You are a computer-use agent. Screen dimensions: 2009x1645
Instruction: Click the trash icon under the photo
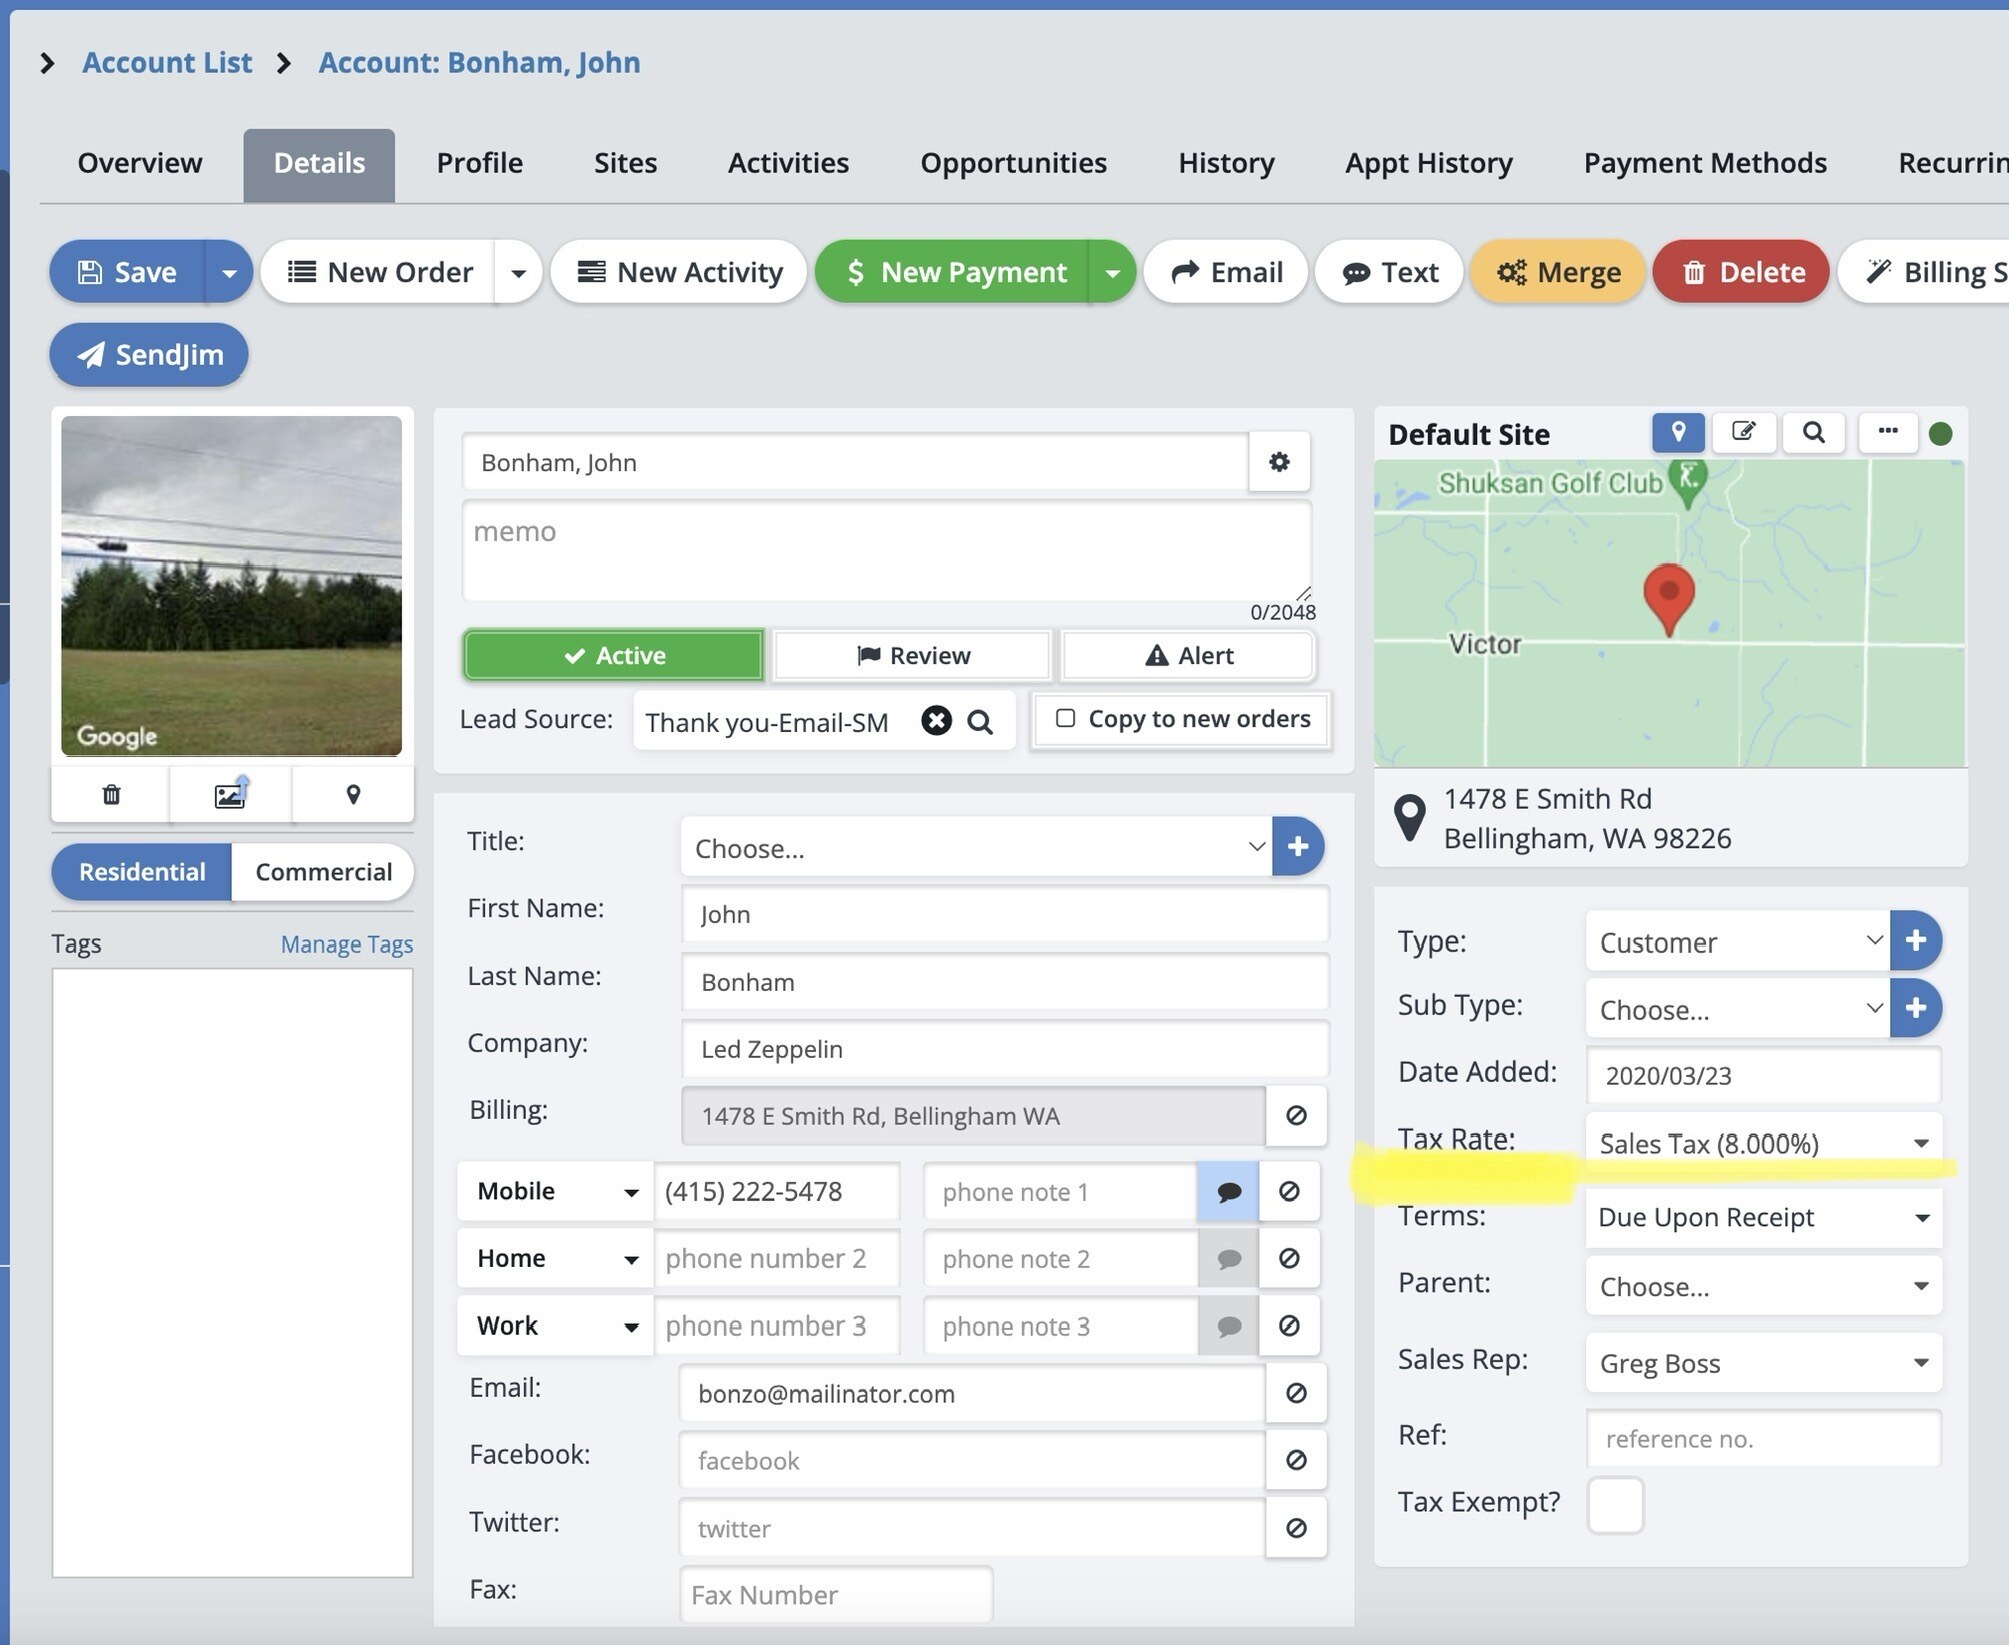(x=111, y=795)
